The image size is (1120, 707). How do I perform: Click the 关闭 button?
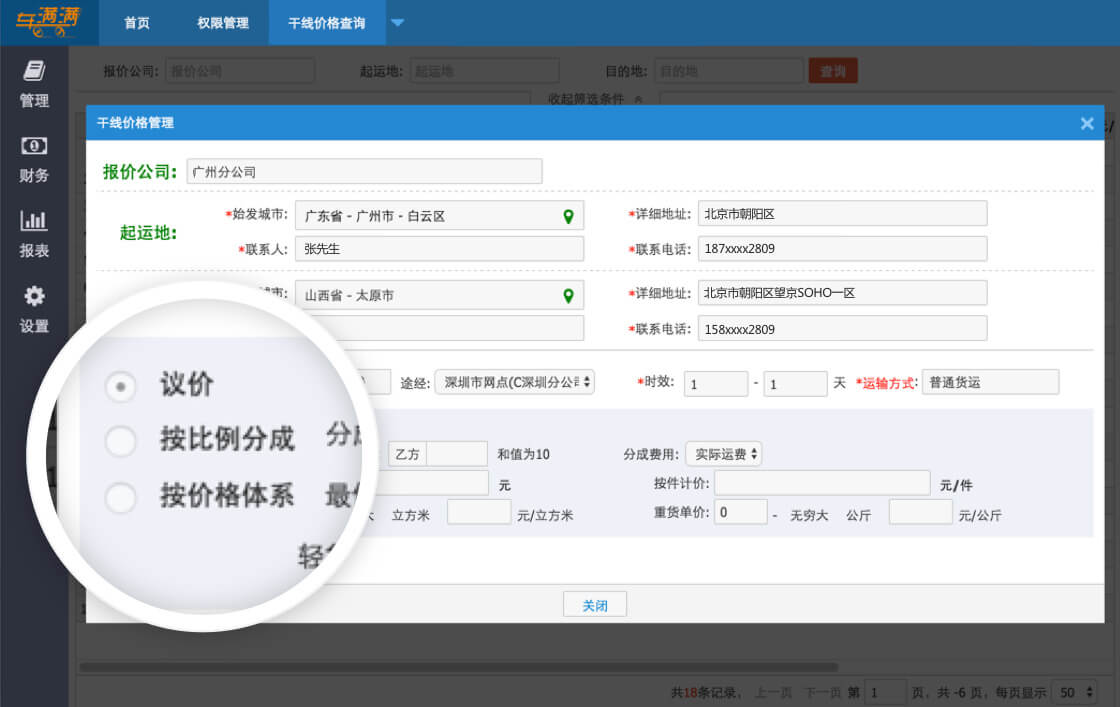(595, 605)
